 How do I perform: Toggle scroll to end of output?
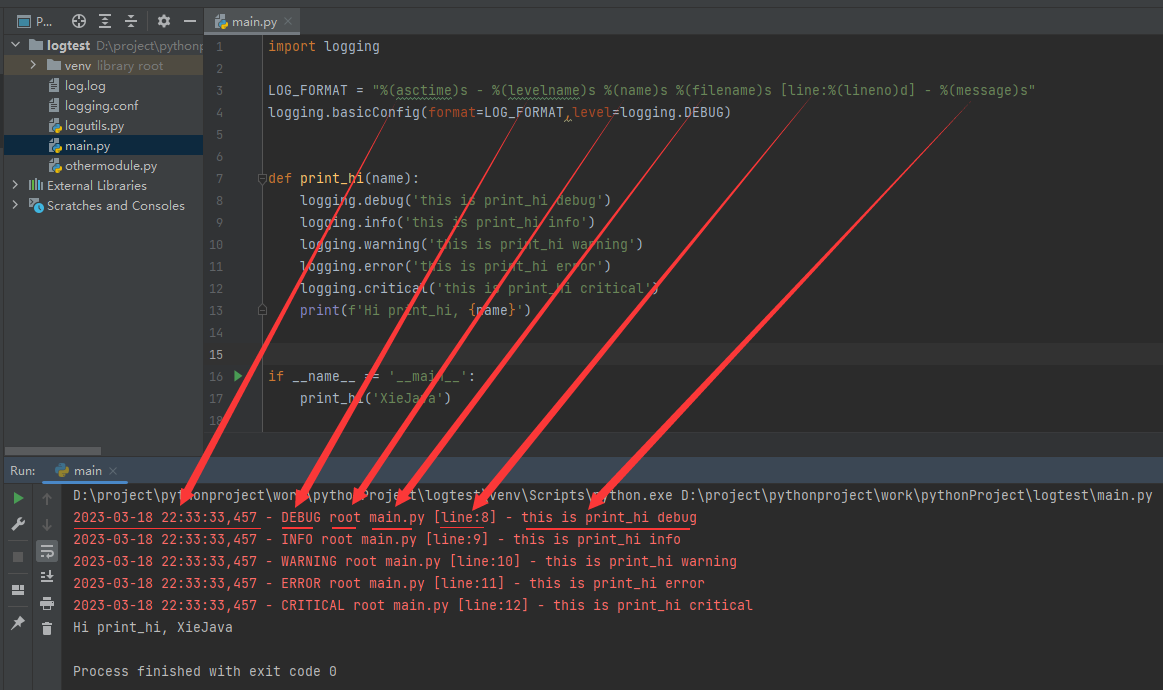(x=47, y=576)
